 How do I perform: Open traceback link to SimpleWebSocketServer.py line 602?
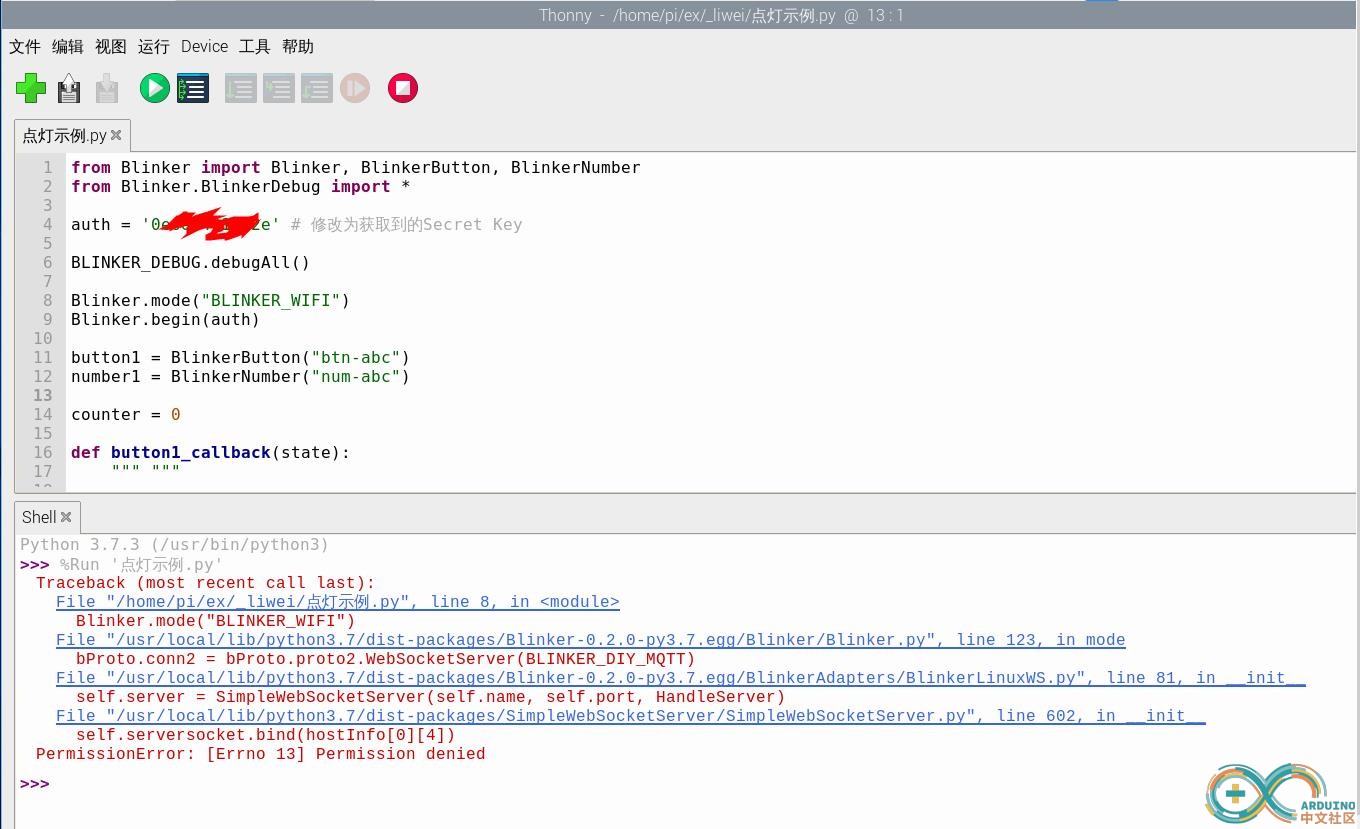point(630,716)
